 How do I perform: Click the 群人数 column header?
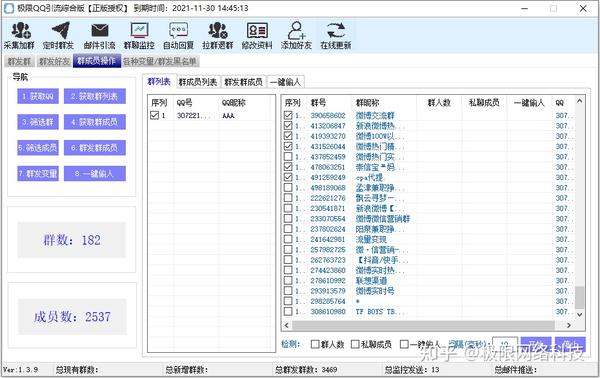click(439, 103)
